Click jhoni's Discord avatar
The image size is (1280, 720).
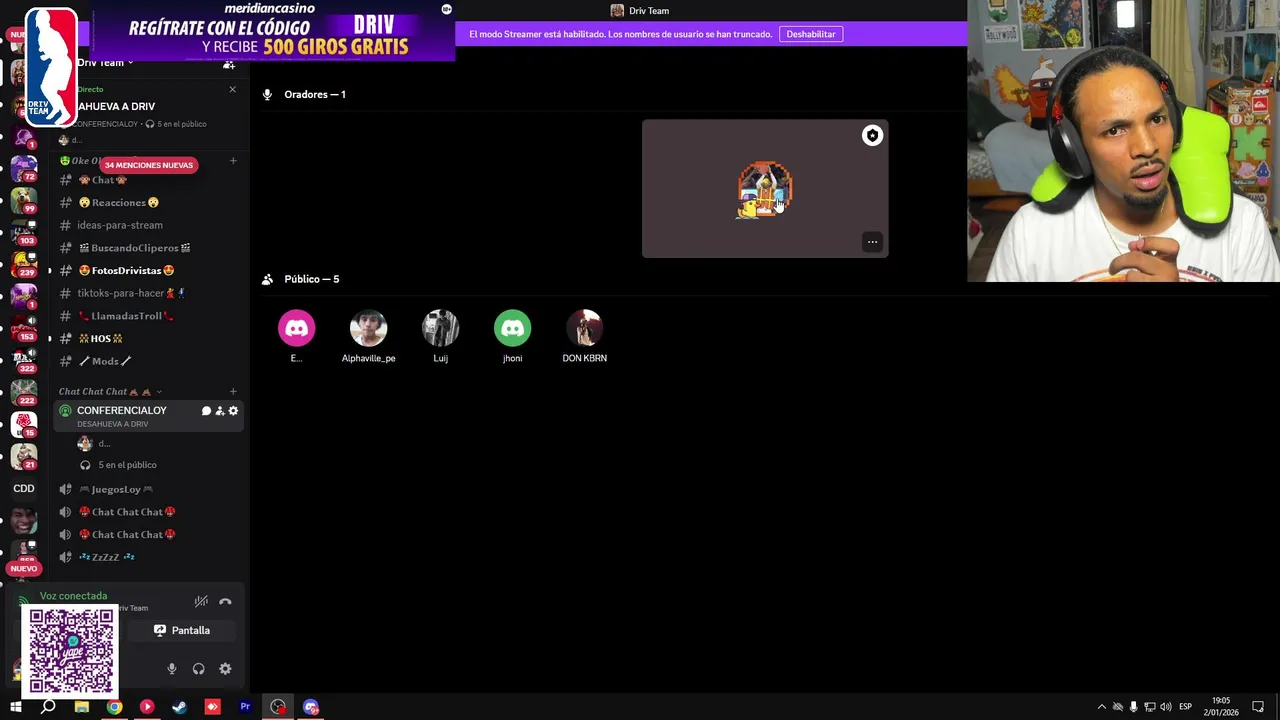coord(512,328)
